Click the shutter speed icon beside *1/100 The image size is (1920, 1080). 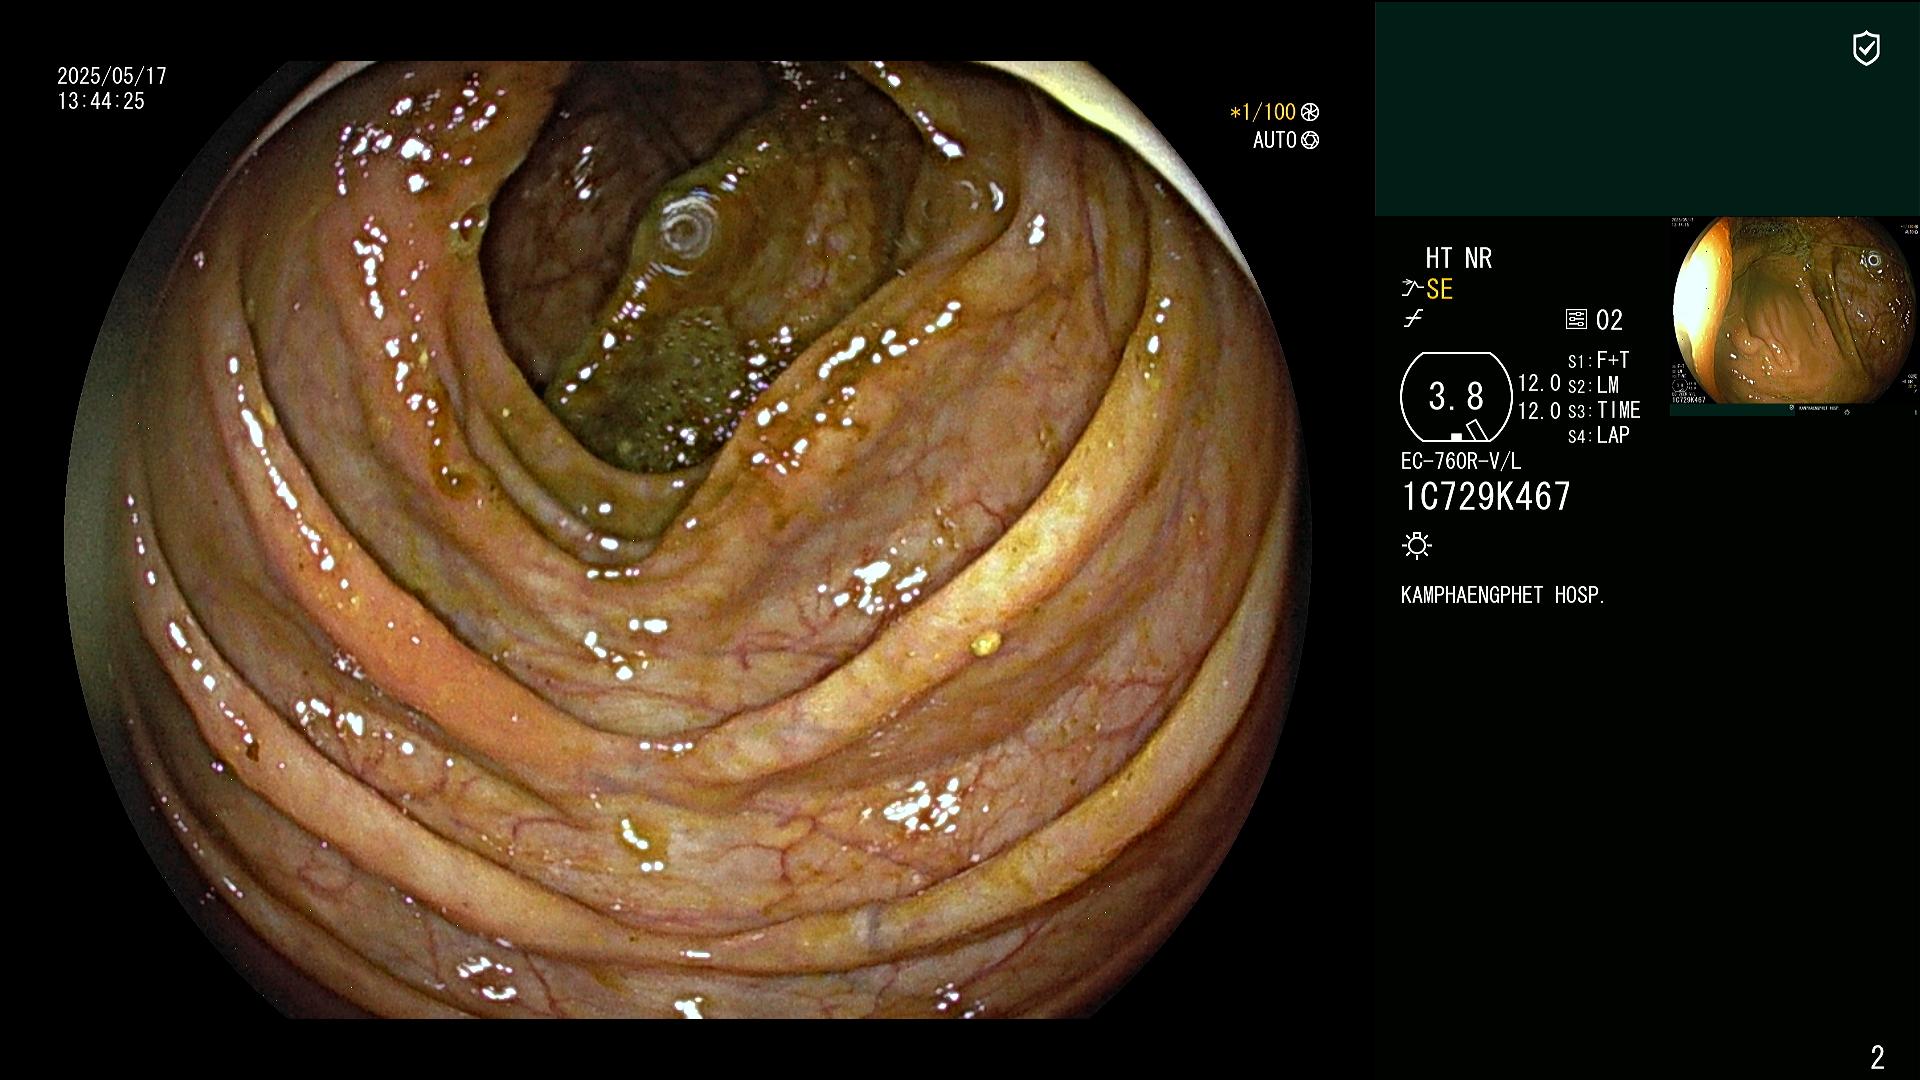(x=1310, y=112)
